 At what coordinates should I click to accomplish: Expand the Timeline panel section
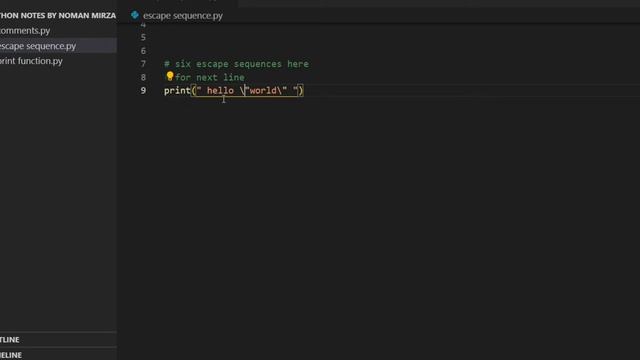click(58, 355)
